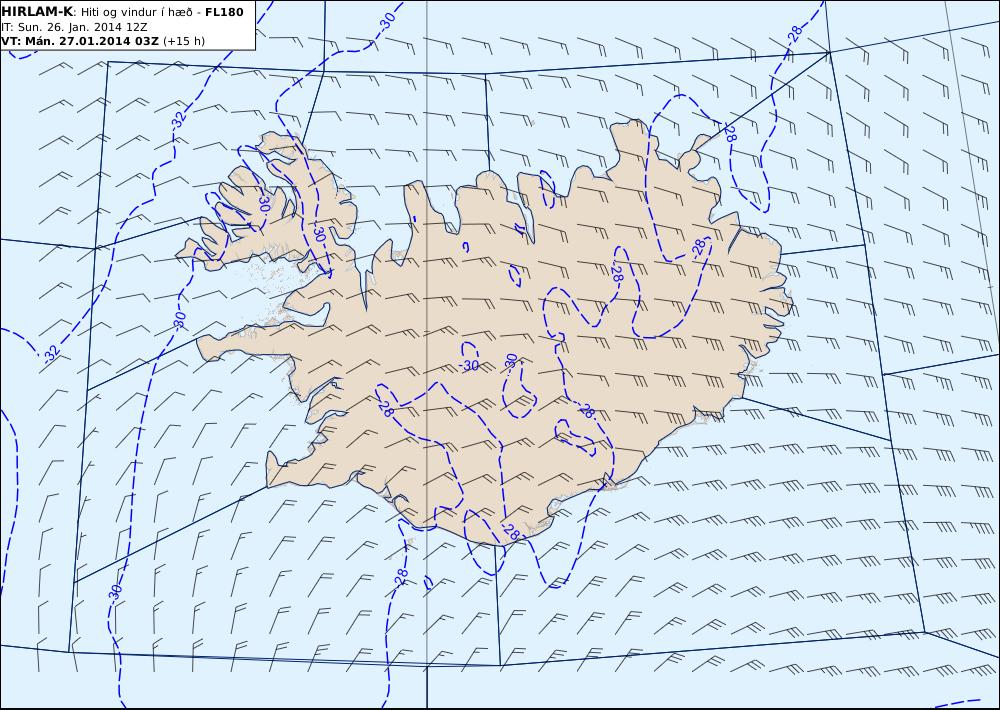Select the -28 label on the contour nearest the northeast map corner
The image size is (1000, 710).
[794, 34]
